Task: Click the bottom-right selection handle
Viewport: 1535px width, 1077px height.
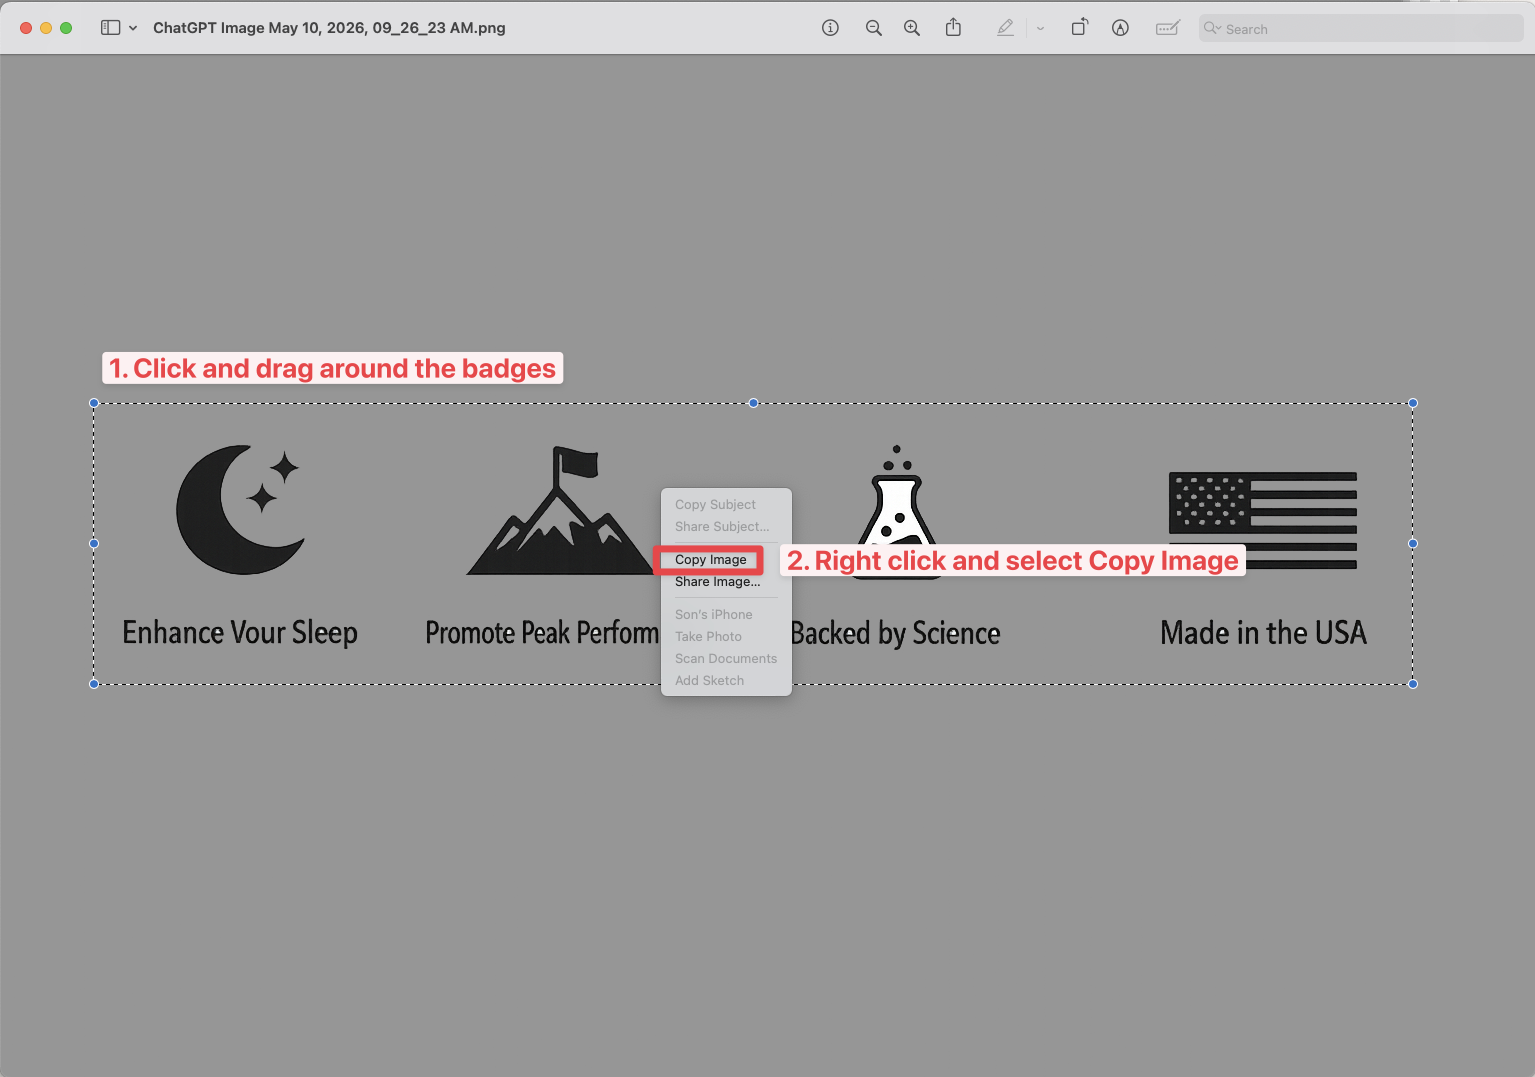Action: [x=1413, y=684]
